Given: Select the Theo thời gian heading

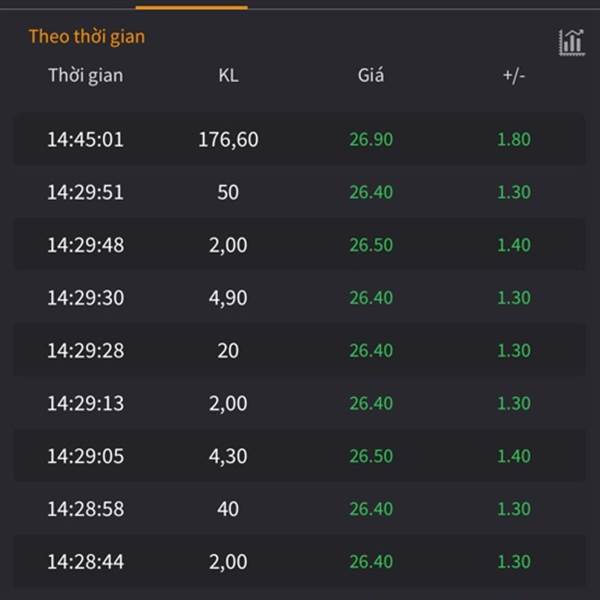Looking at the screenshot, I should (x=87, y=37).
